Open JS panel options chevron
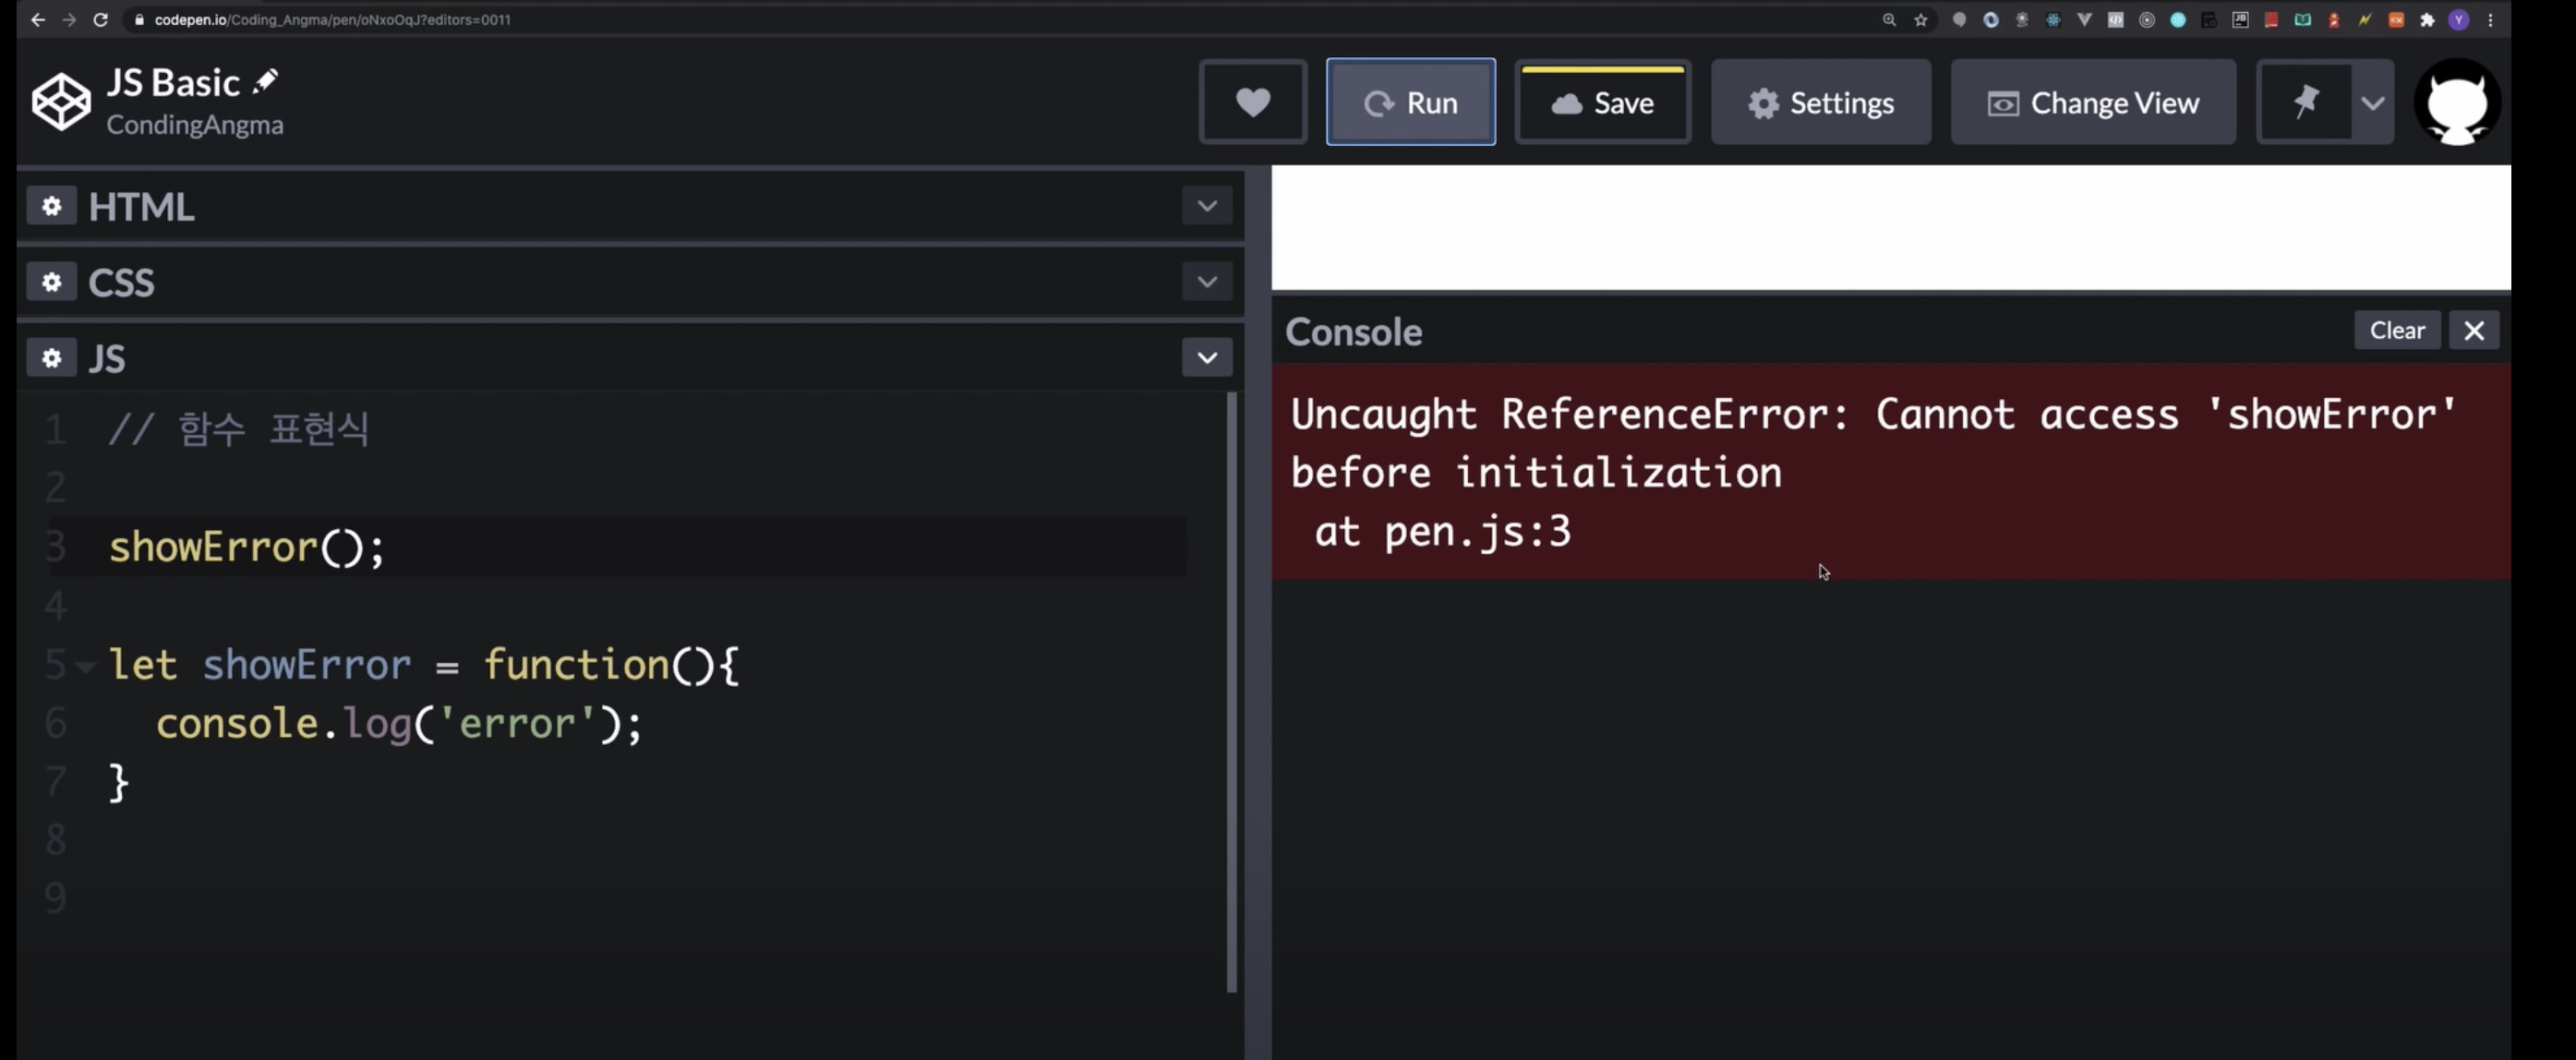Screen dimensions: 2576x1060 coord(1206,358)
